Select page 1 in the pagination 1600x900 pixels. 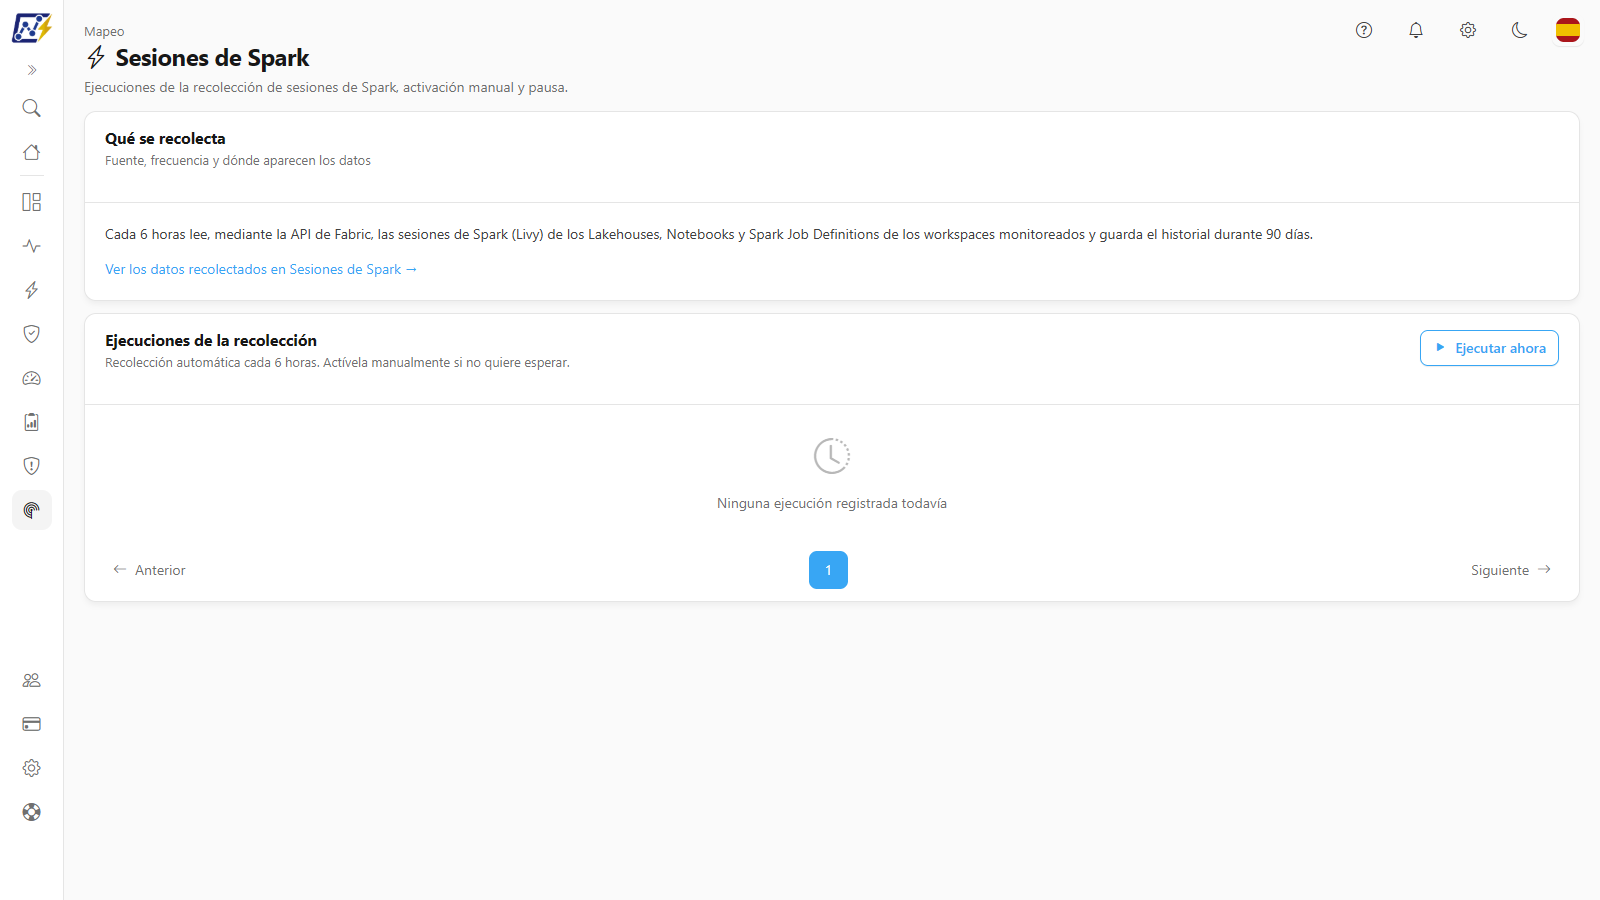point(828,570)
